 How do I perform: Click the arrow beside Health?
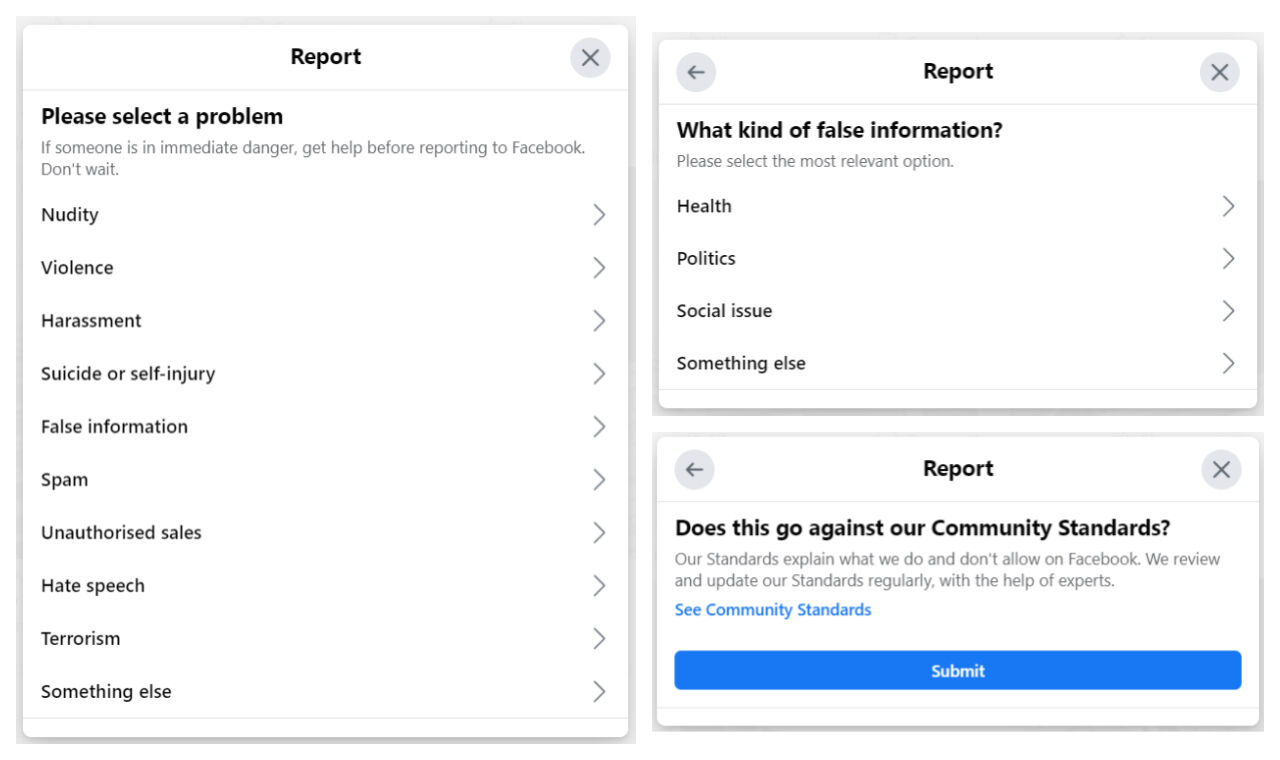coord(1228,206)
